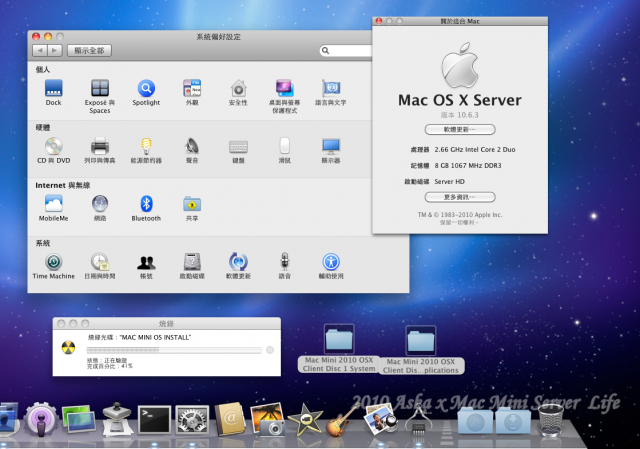
Task: Open the purple gear podcast icon in Dock
Action: [x=41, y=420]
